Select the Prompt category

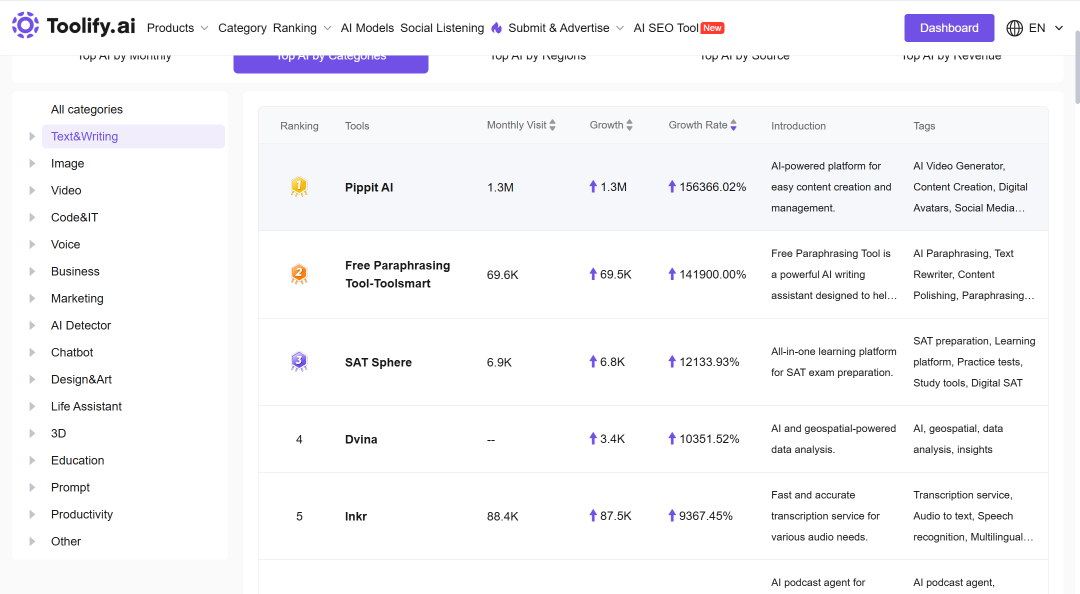pyautogui.click(x=70, y=487)
